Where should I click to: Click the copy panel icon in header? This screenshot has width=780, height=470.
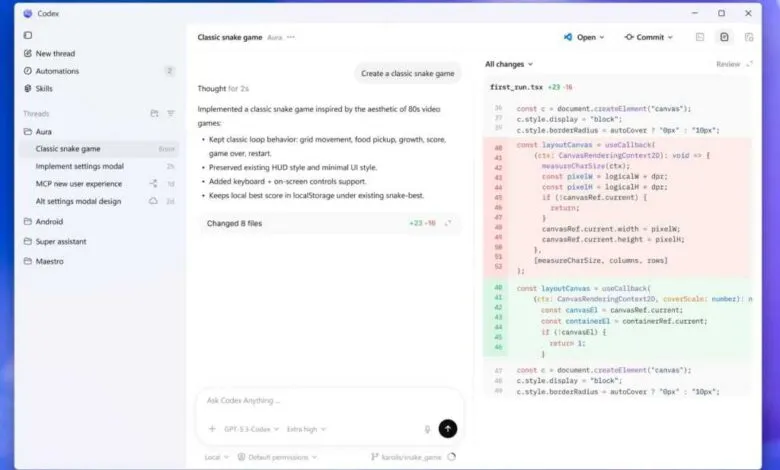tap(749, 37)
